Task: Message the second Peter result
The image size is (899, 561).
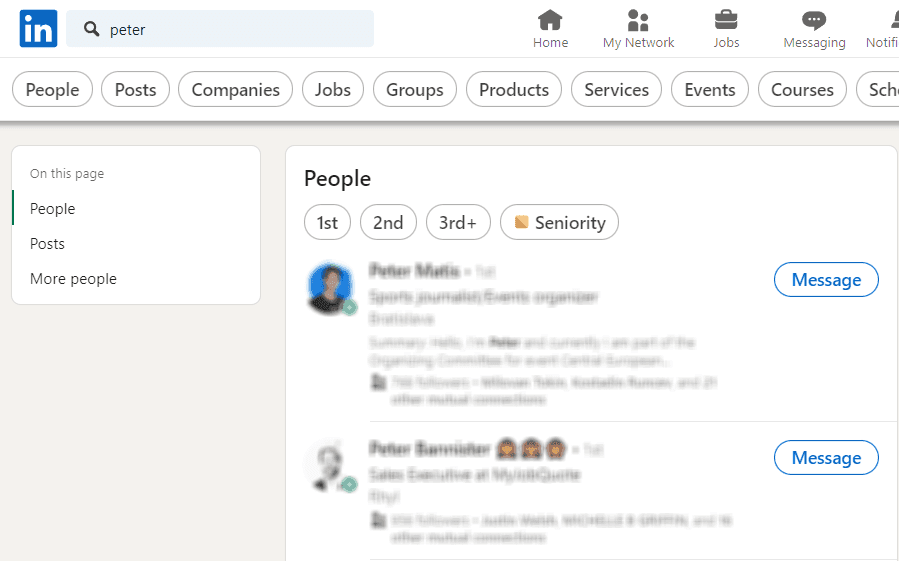Action: pyautogui.click(x=826, y=457)
